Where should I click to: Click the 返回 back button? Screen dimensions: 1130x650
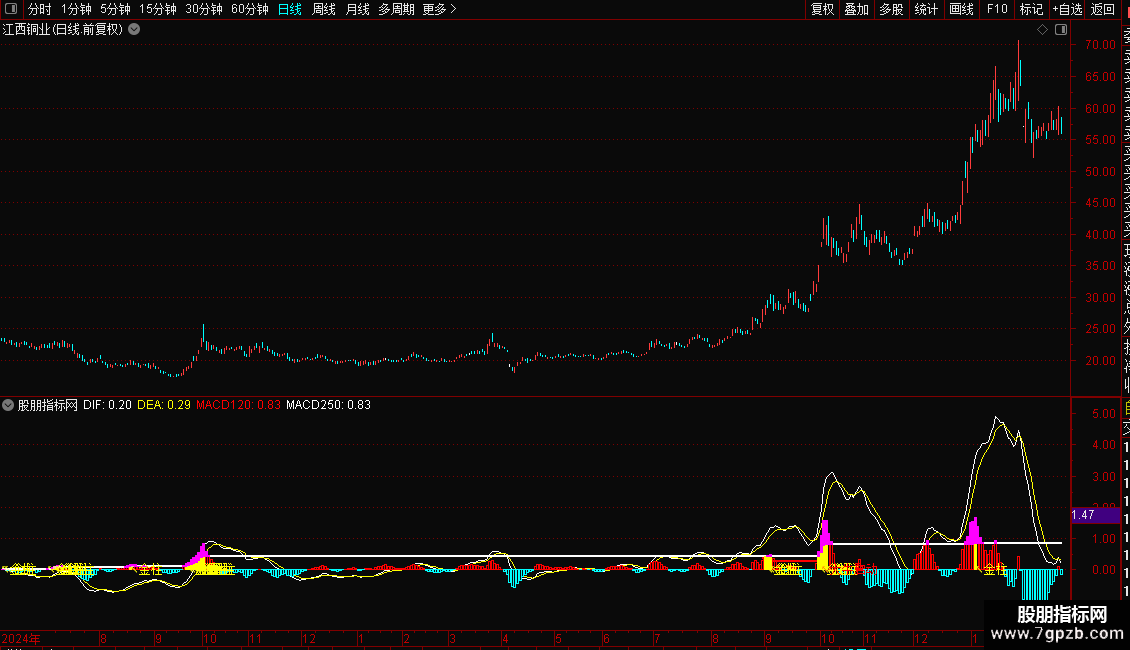(1103, 9)
